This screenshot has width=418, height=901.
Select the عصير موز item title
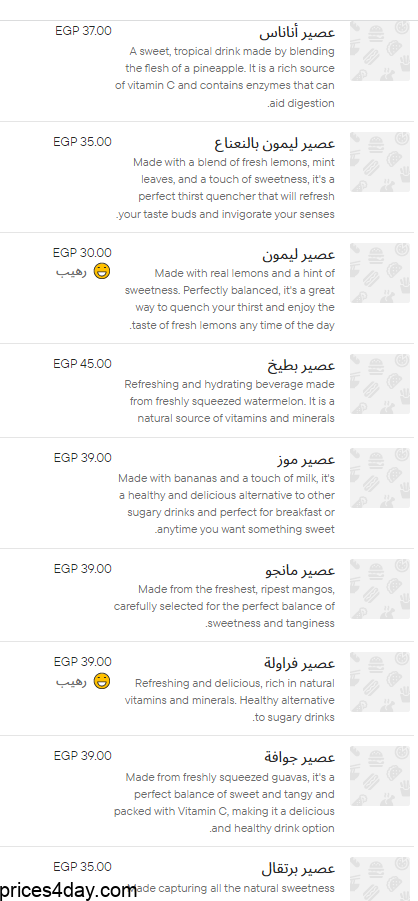point(305,459)
